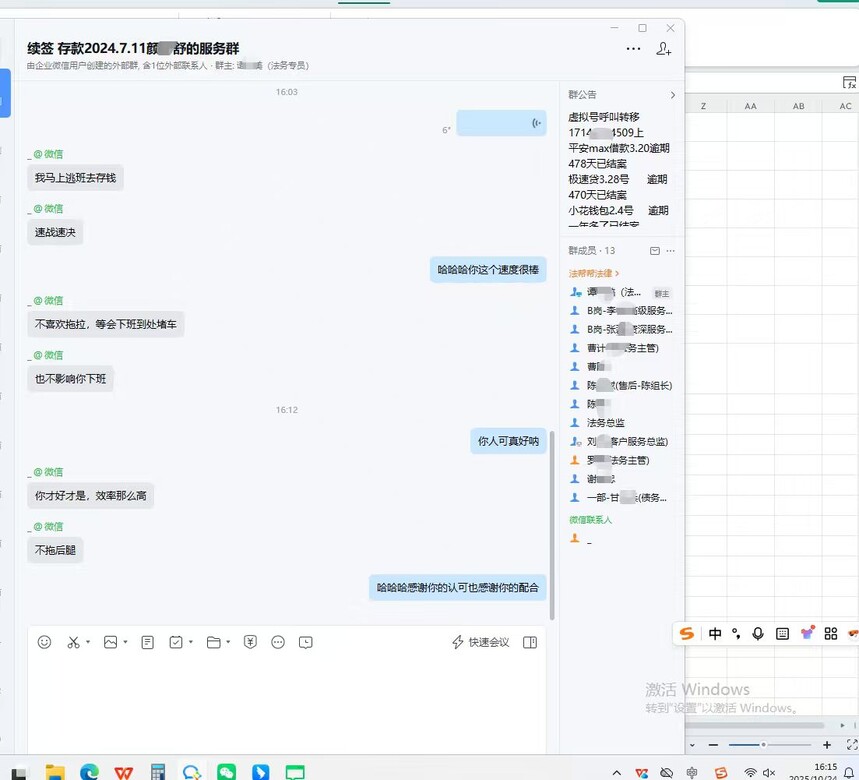Click the group members mail icon
The width and height of the screenshot is (859, 780).
point(655,251)
